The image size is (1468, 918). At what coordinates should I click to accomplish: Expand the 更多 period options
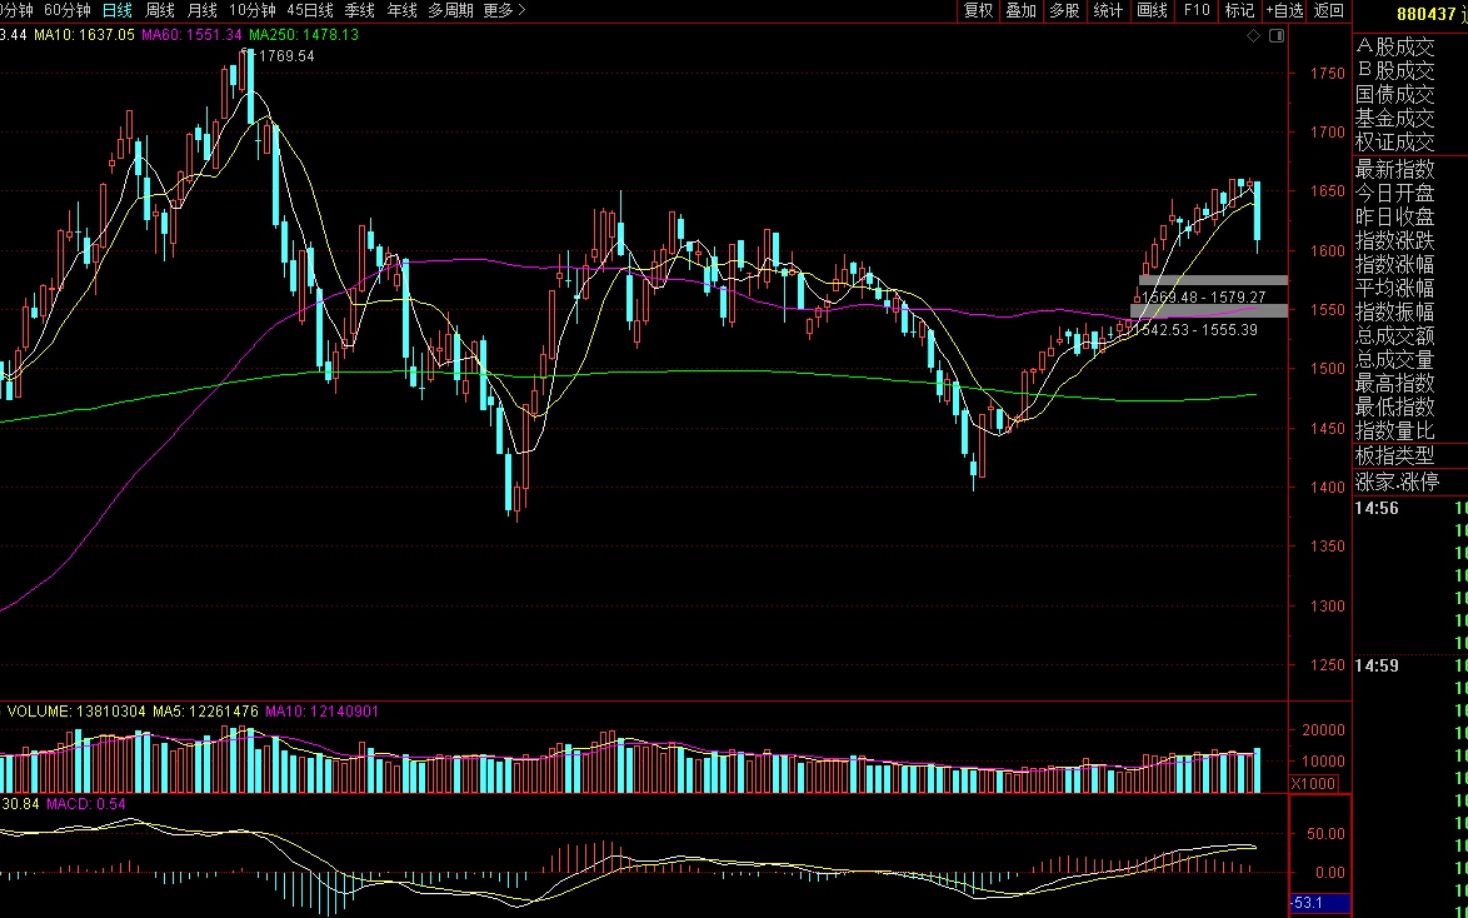(x=503, y=10)
